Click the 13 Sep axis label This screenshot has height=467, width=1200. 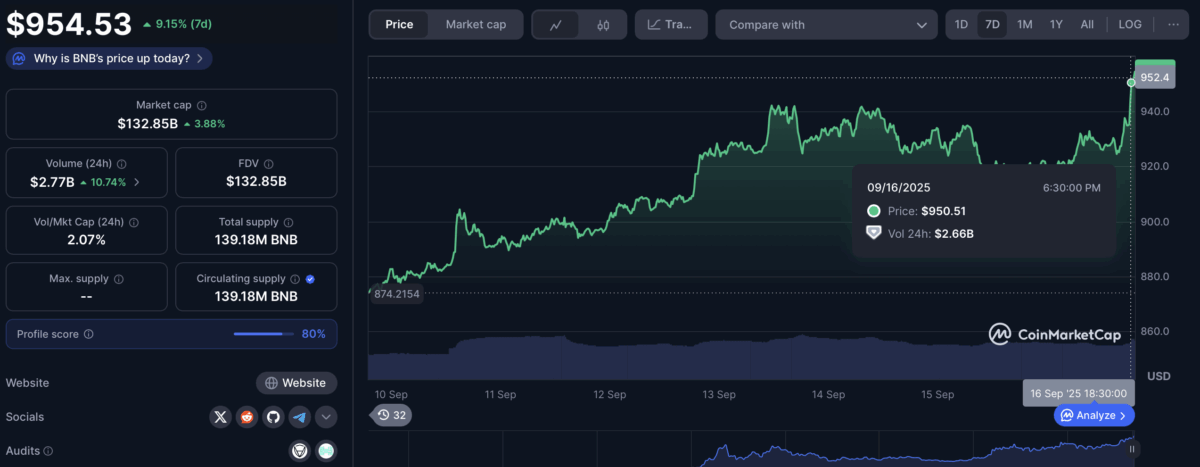click(x=719, y=394)
